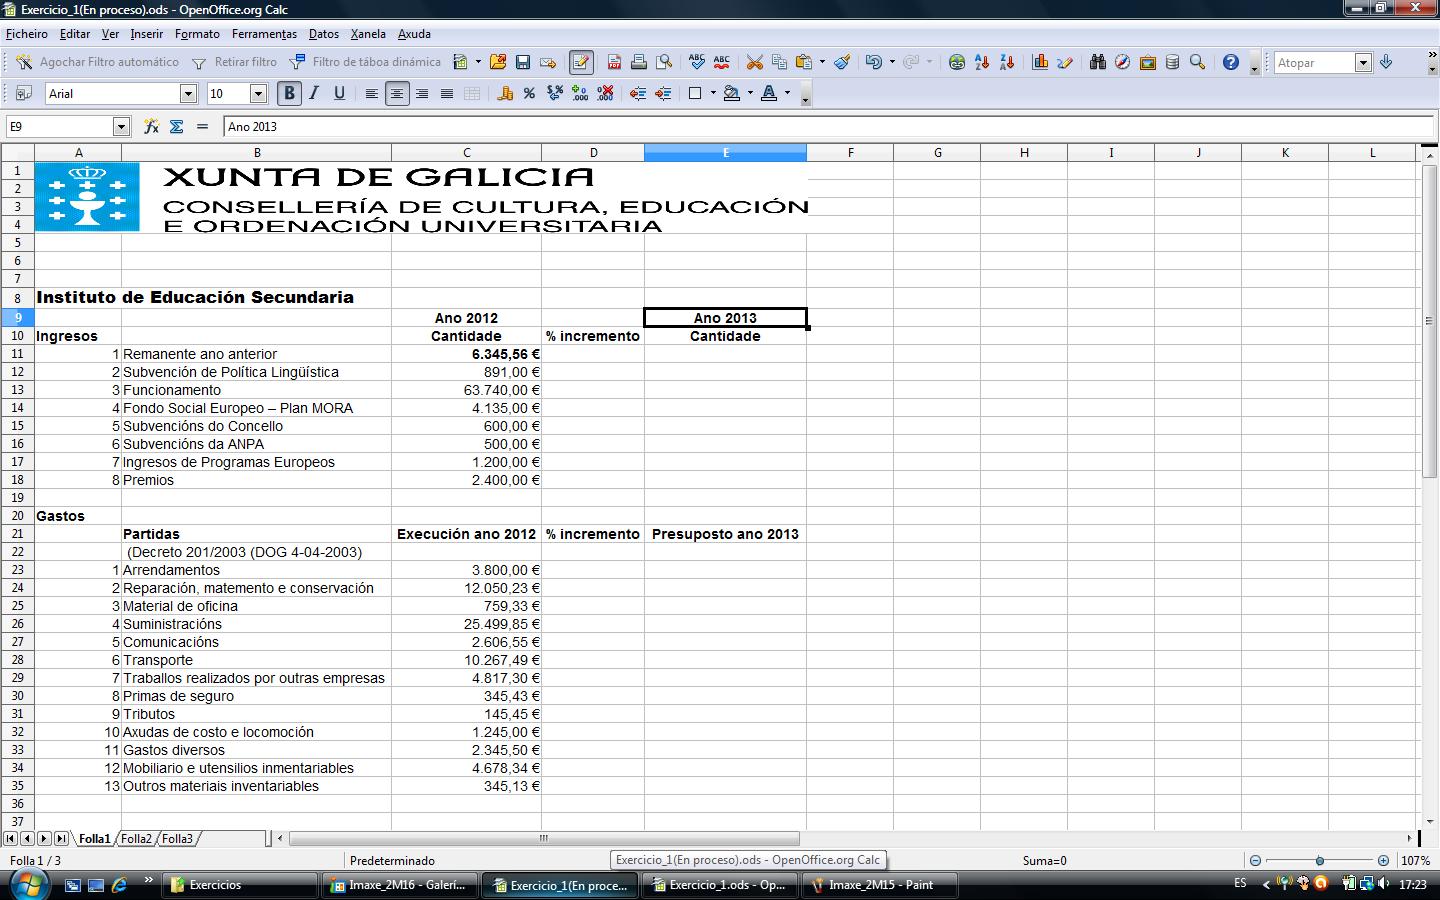Click the Sum icon in formula bar

pos(177,127)
